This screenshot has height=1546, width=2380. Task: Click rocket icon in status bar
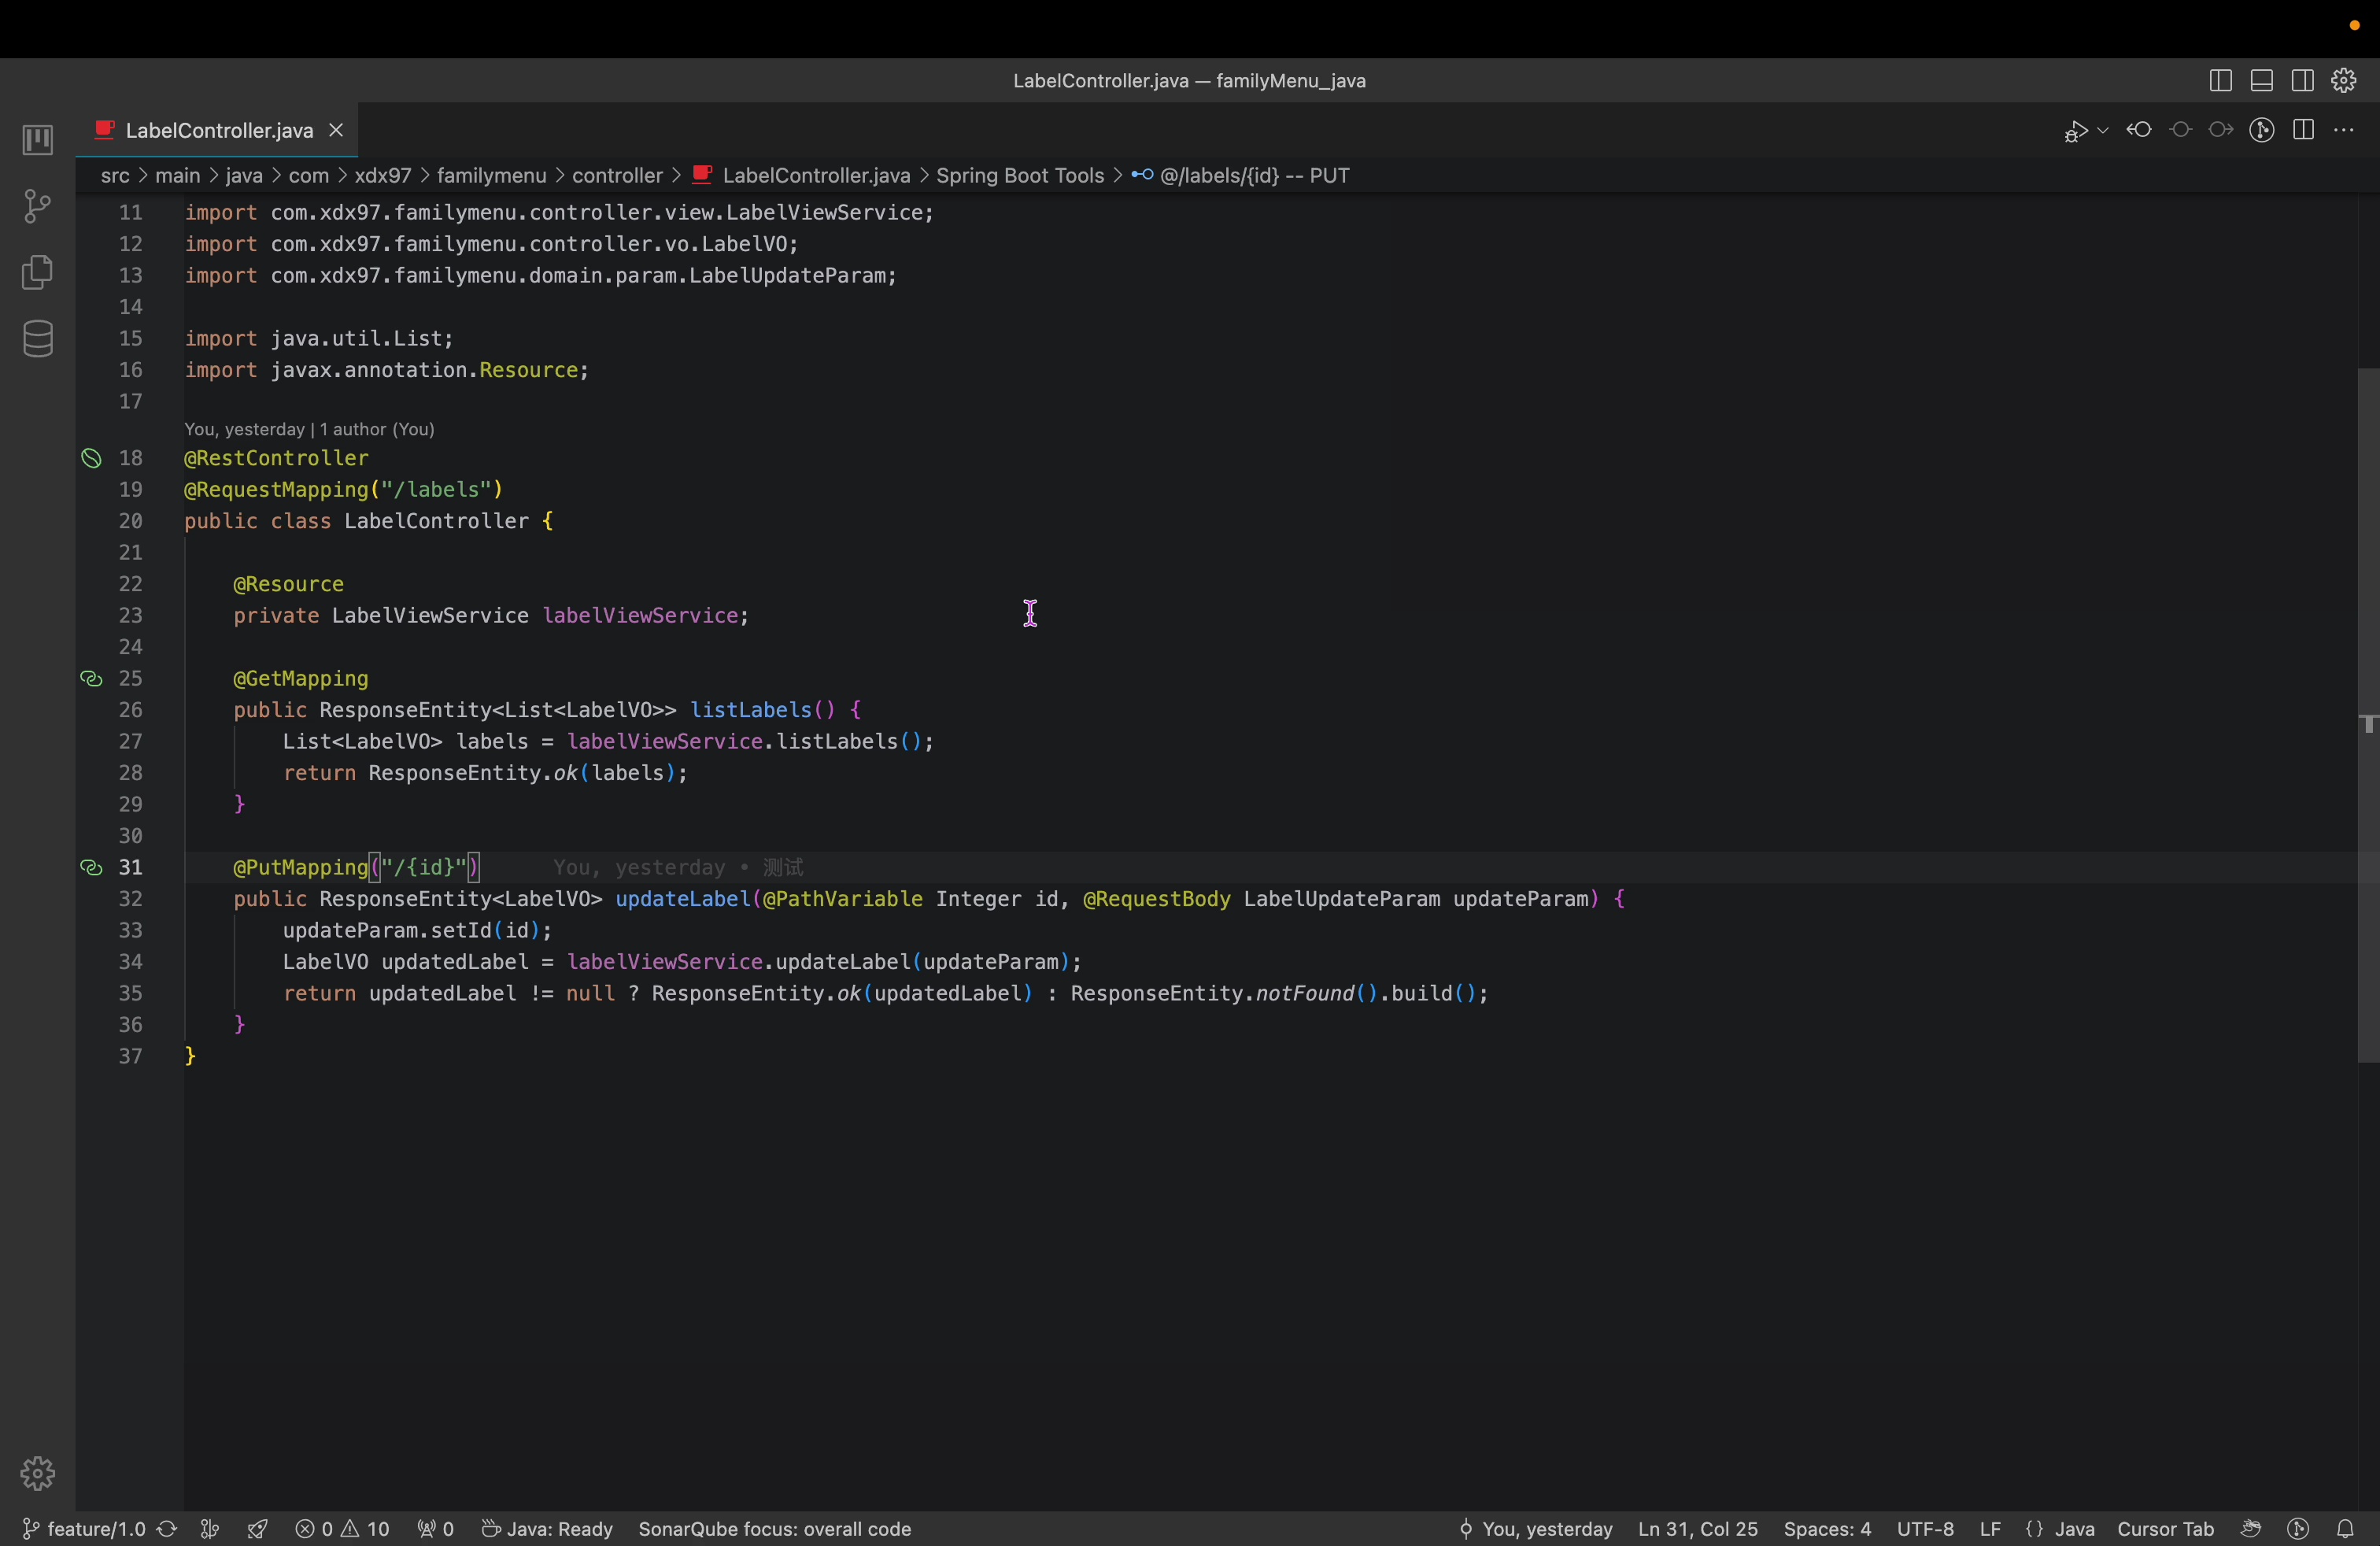258,1529
